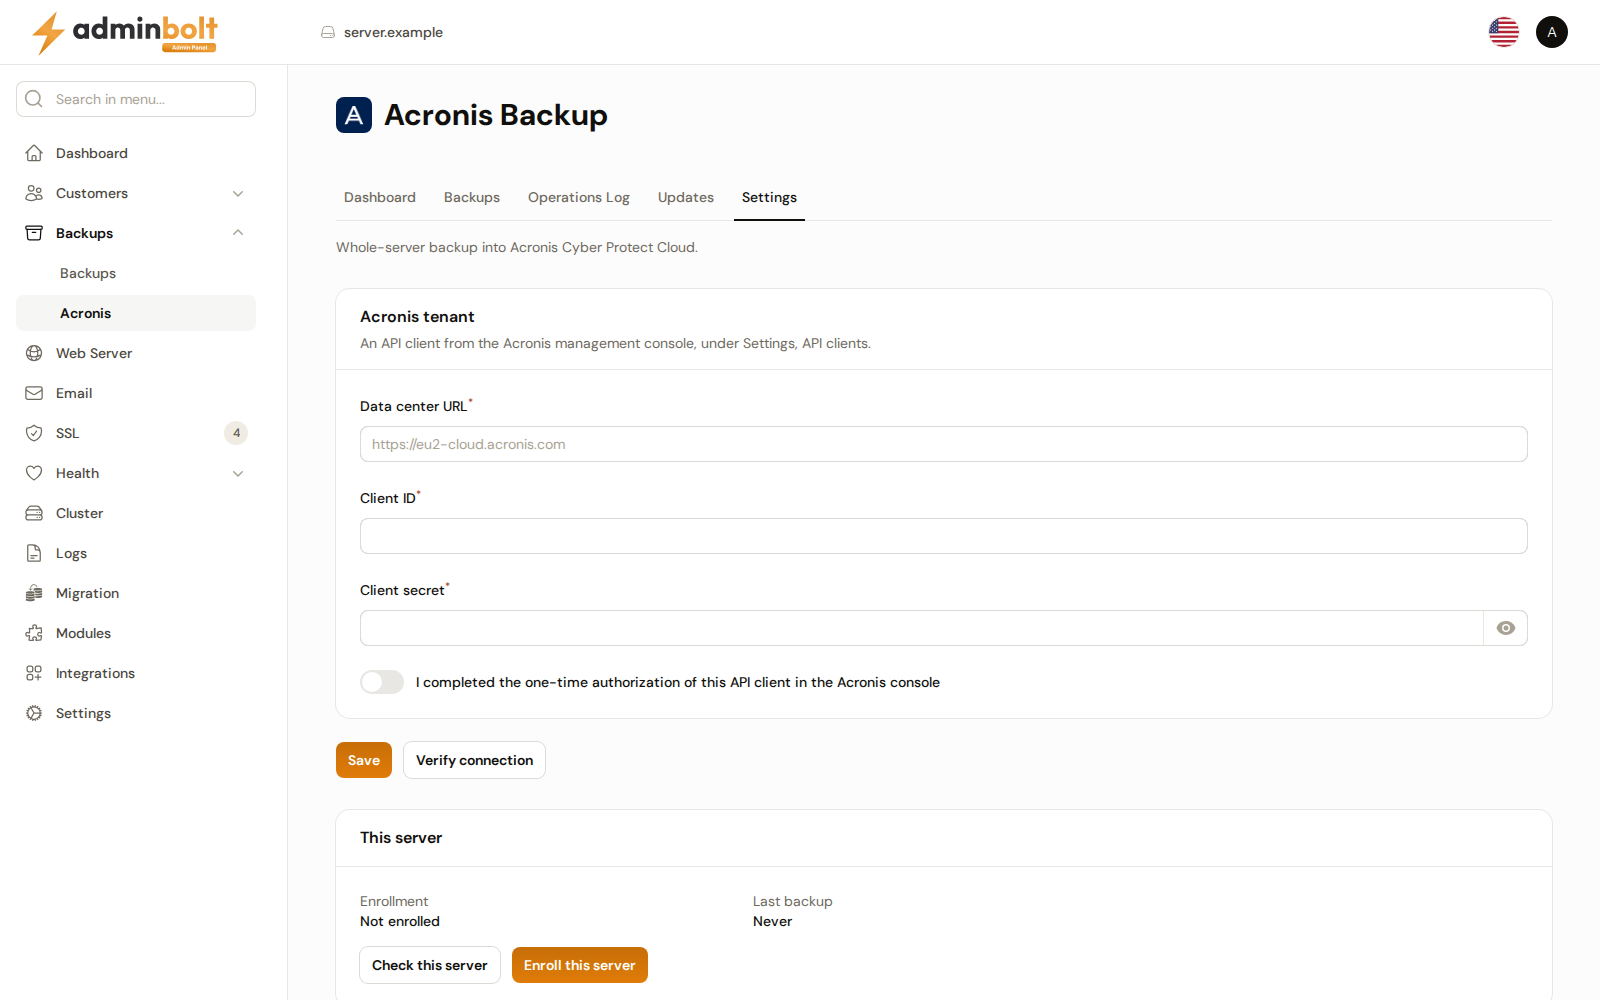Collapse the Backups menu chevron

coord(238,233)
